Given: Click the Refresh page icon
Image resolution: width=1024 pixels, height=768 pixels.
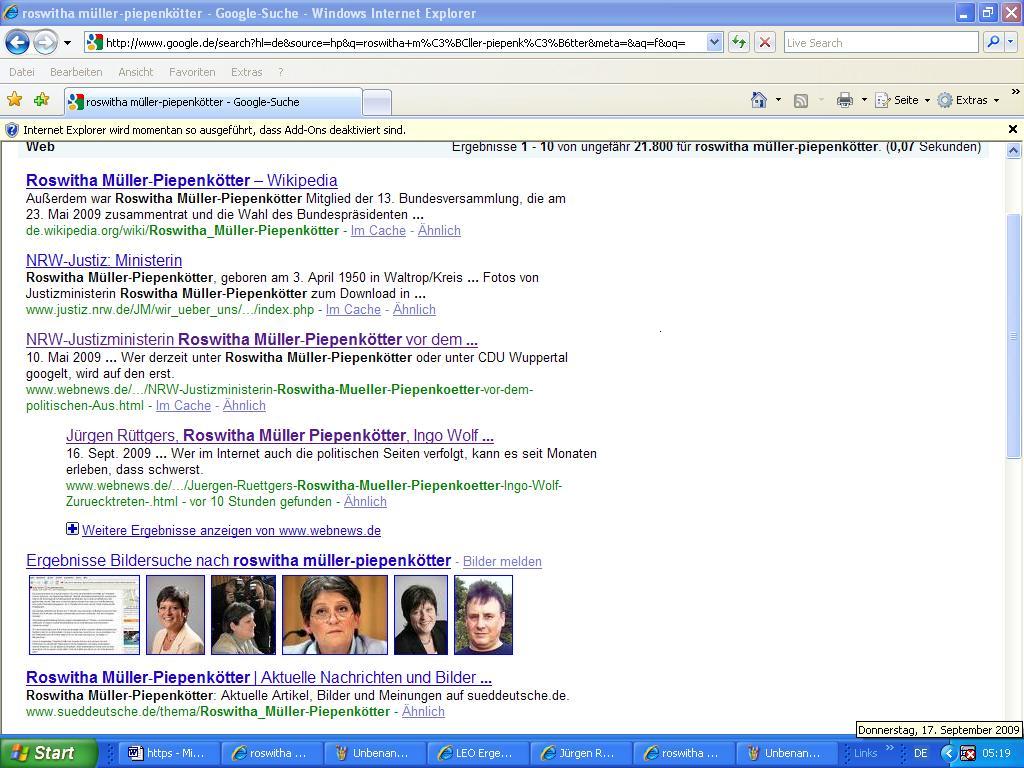Looking at the screenshot, I should (x=739, y=43).
